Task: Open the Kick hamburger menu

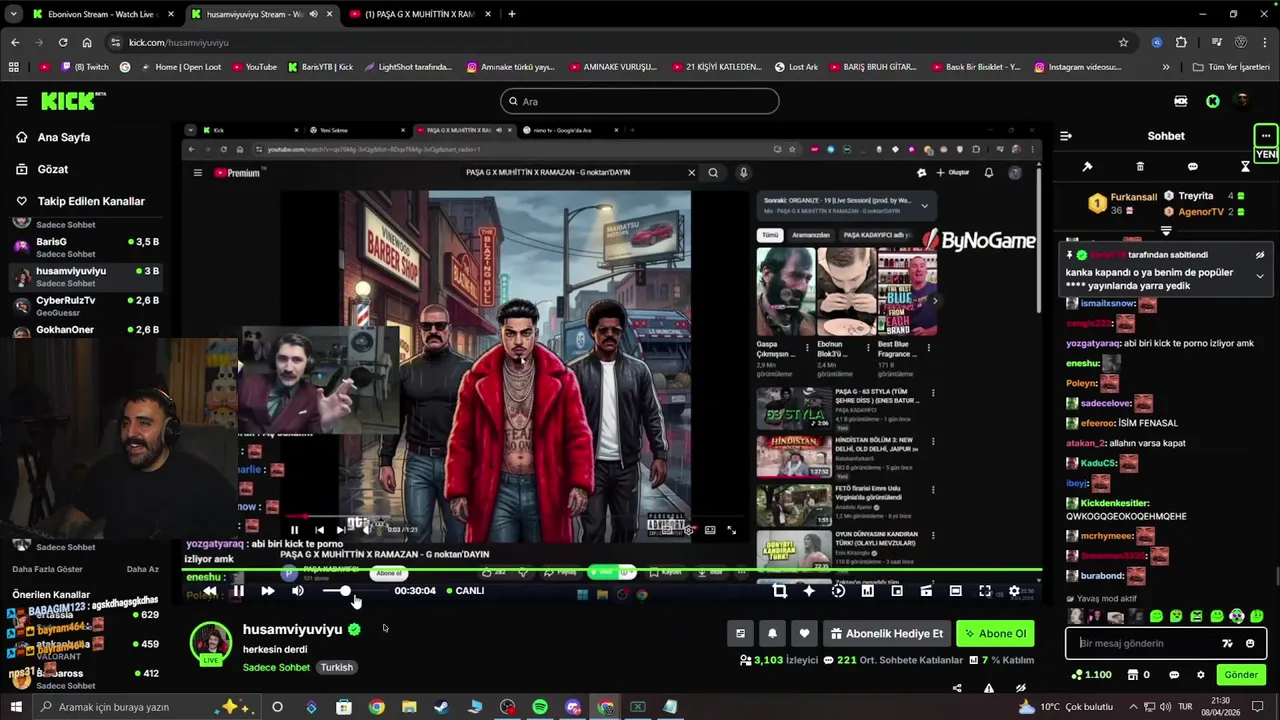Action: 21,101
